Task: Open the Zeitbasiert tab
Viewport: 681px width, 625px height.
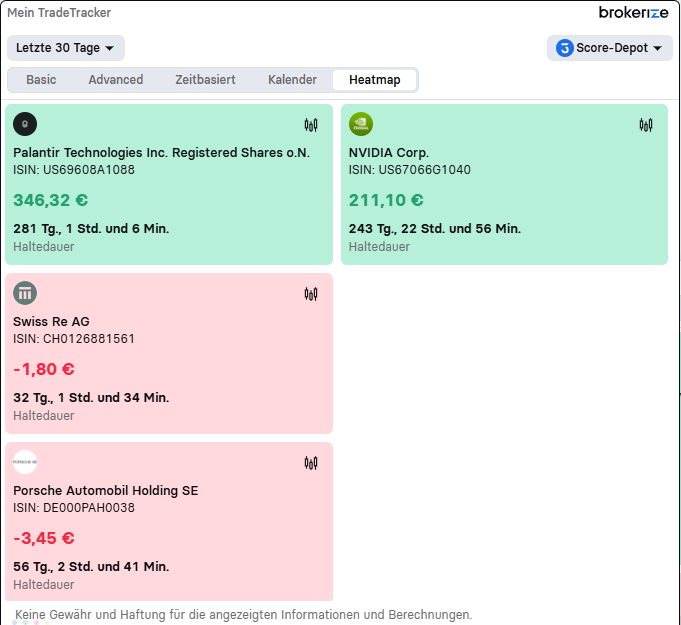Action: coord(205,80)
